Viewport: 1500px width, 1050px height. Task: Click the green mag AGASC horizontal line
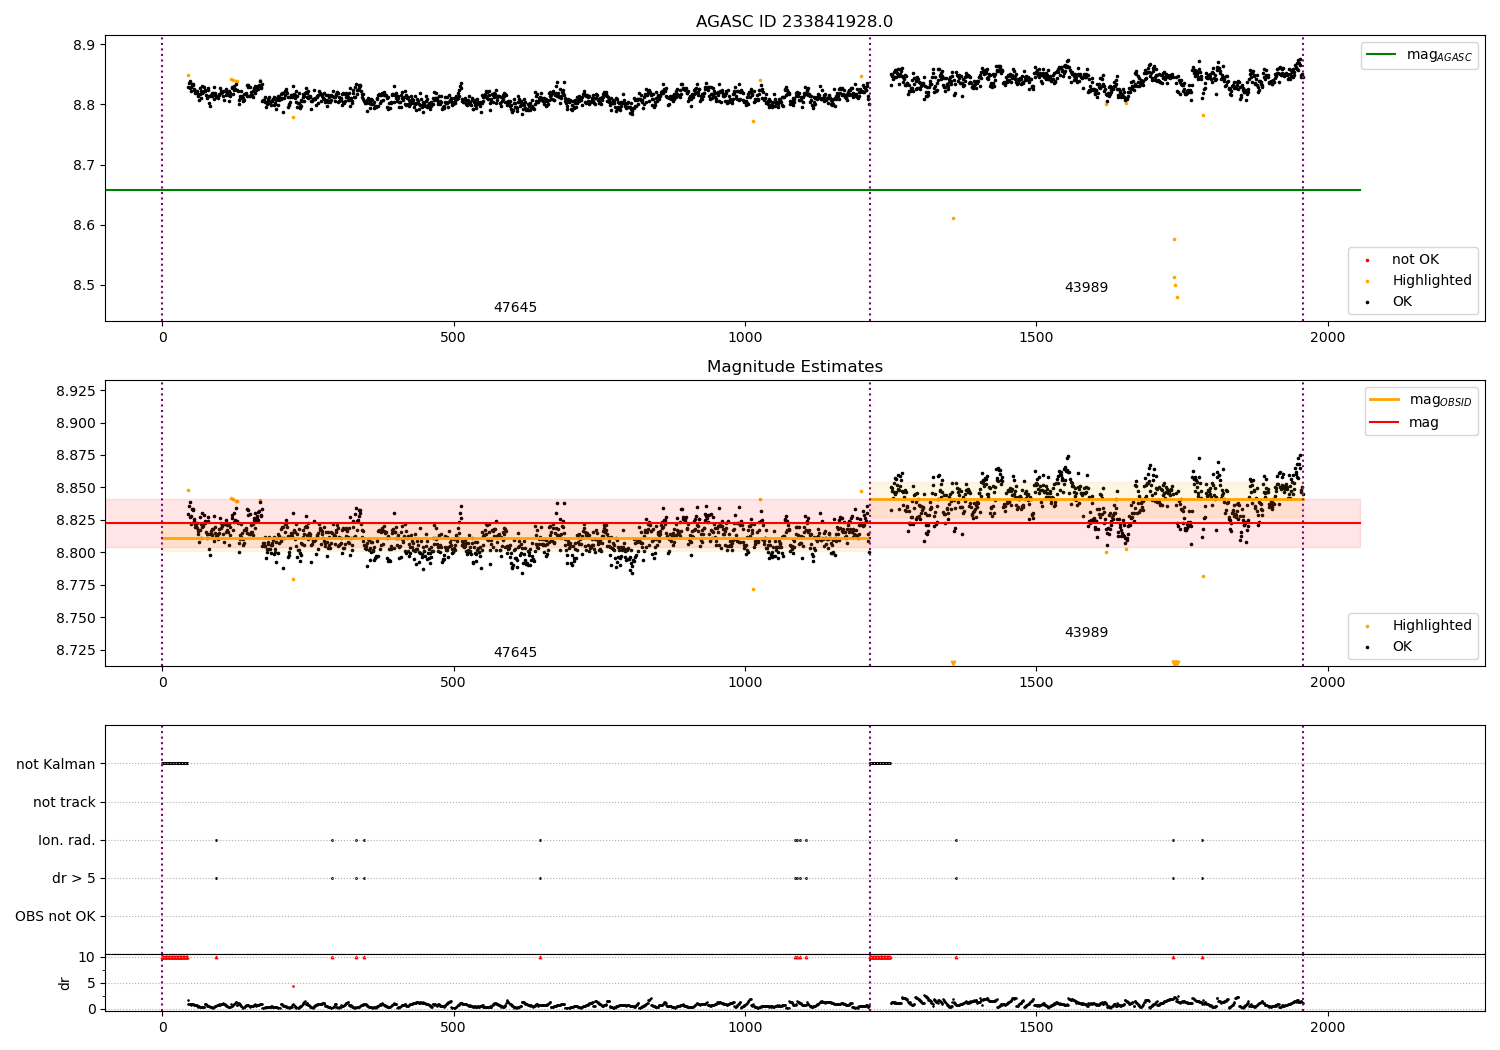point(732,190)
